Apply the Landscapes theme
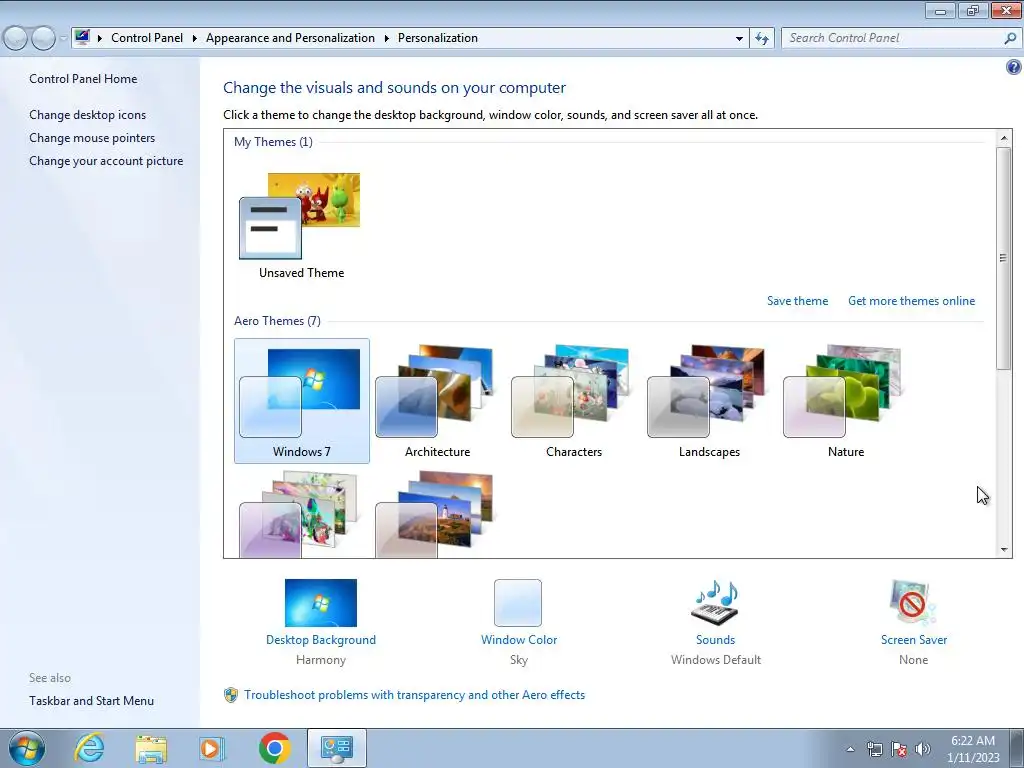The height and width of the screenshot is (768, 1024). [x=709, y=401]
